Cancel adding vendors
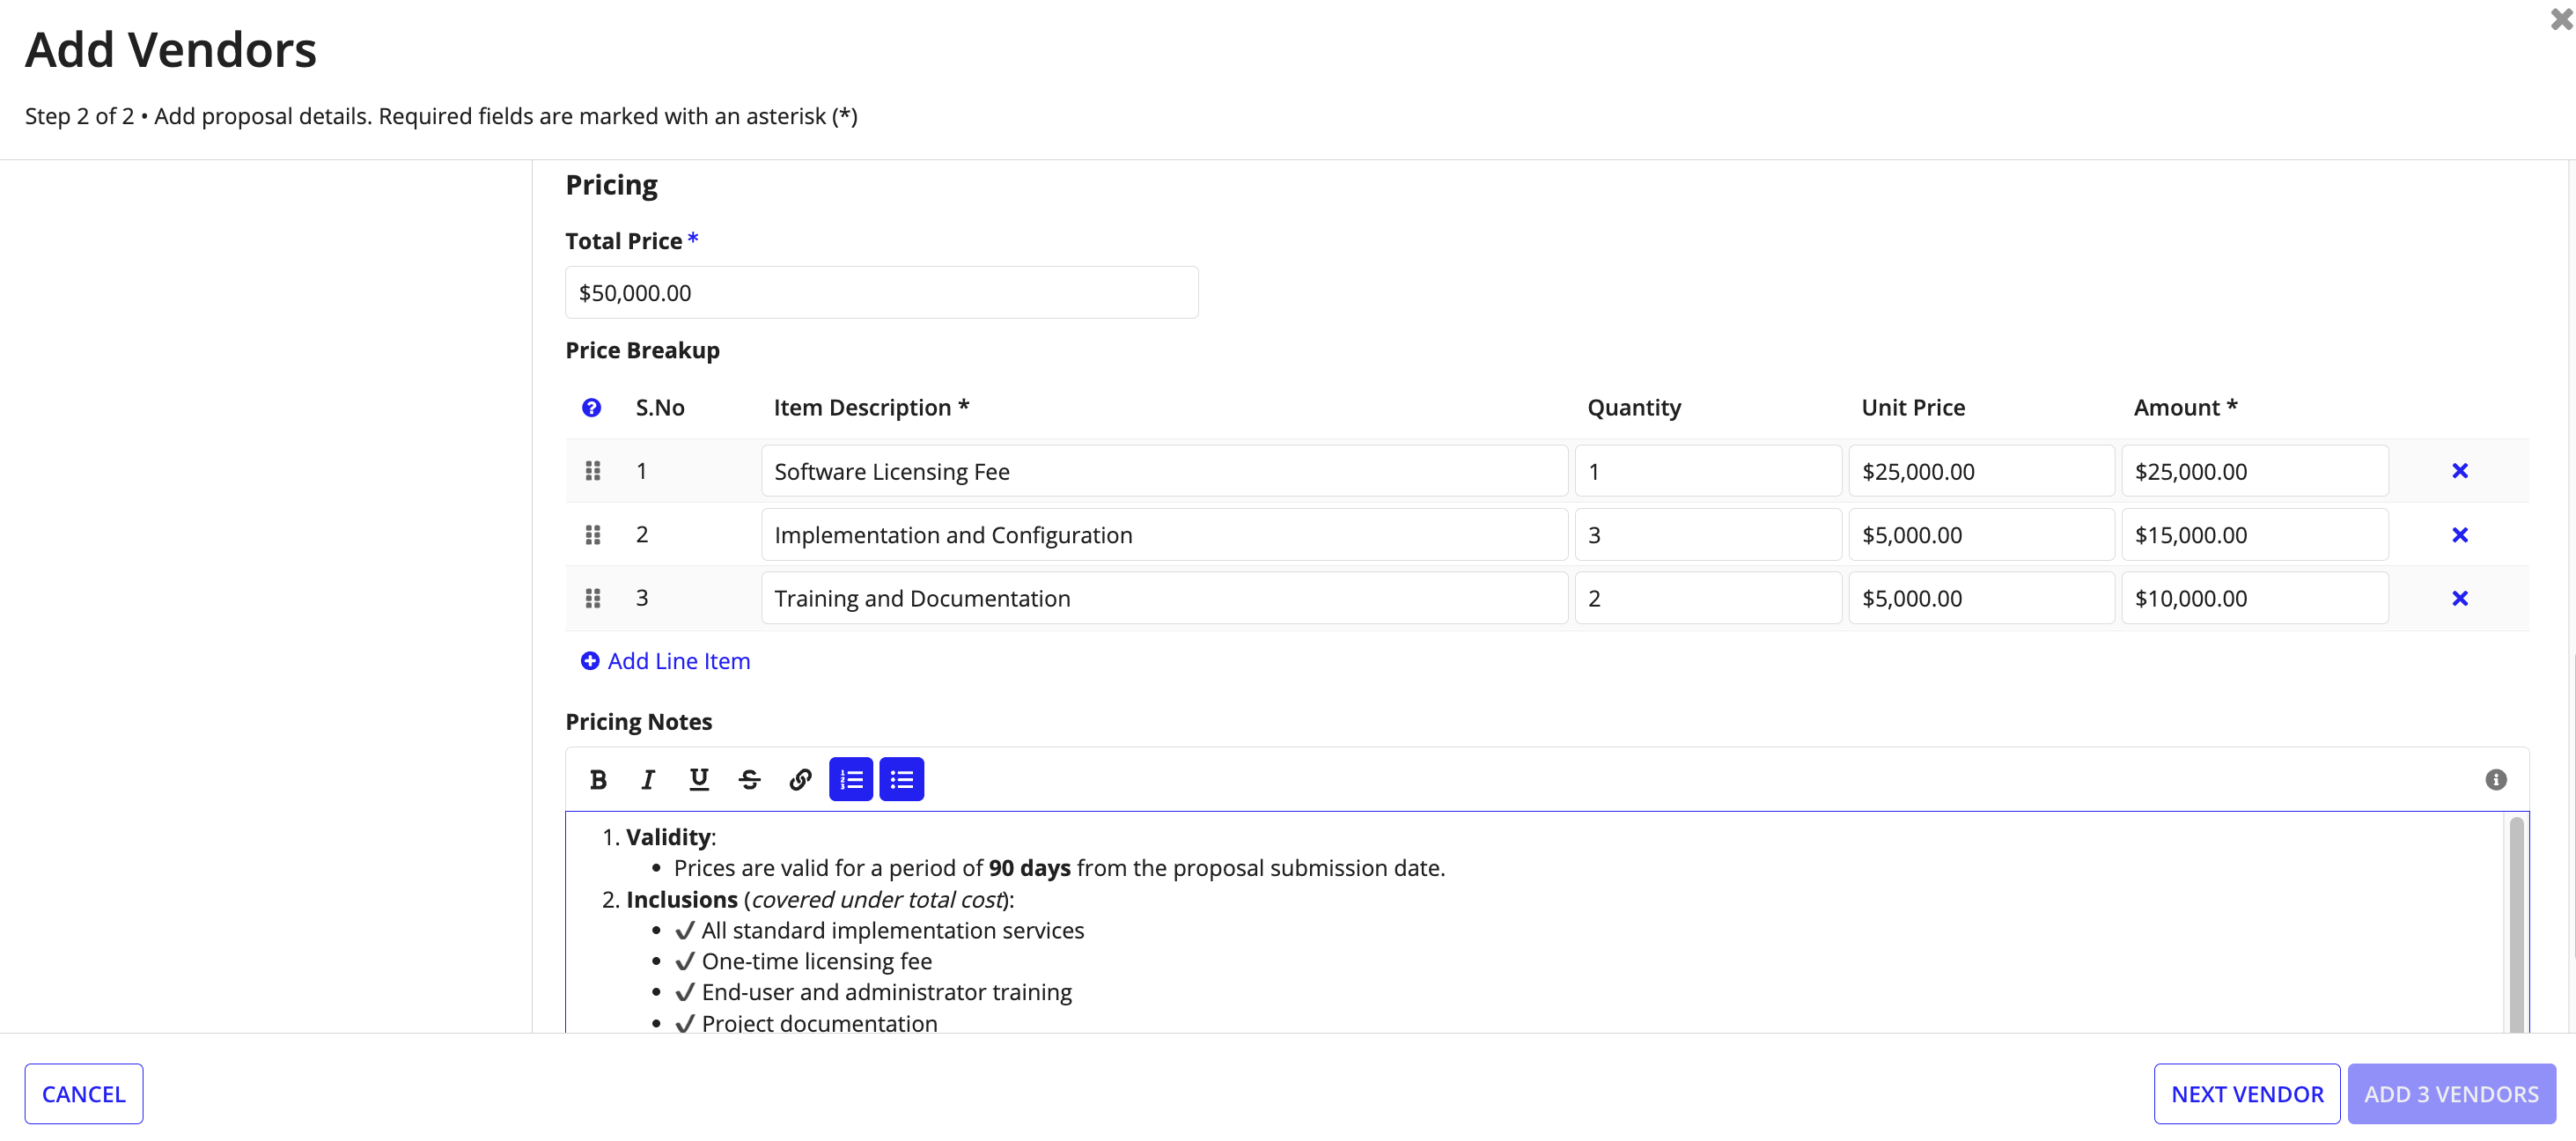Screen dimensions: 2576x1141 [84, 1094]
